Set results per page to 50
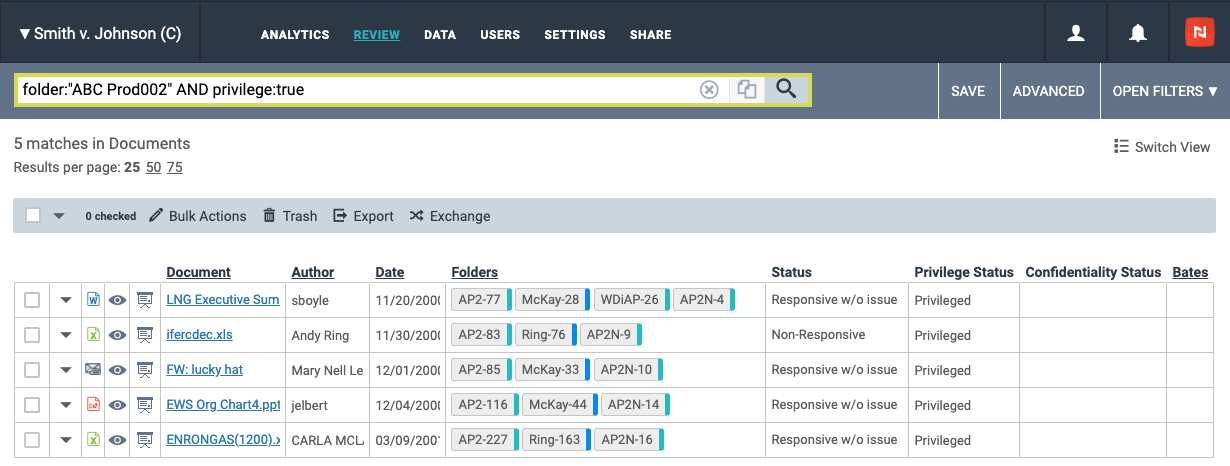This screenshot has height=466, width=1230. pyautogui.click(x=154, y=167)
